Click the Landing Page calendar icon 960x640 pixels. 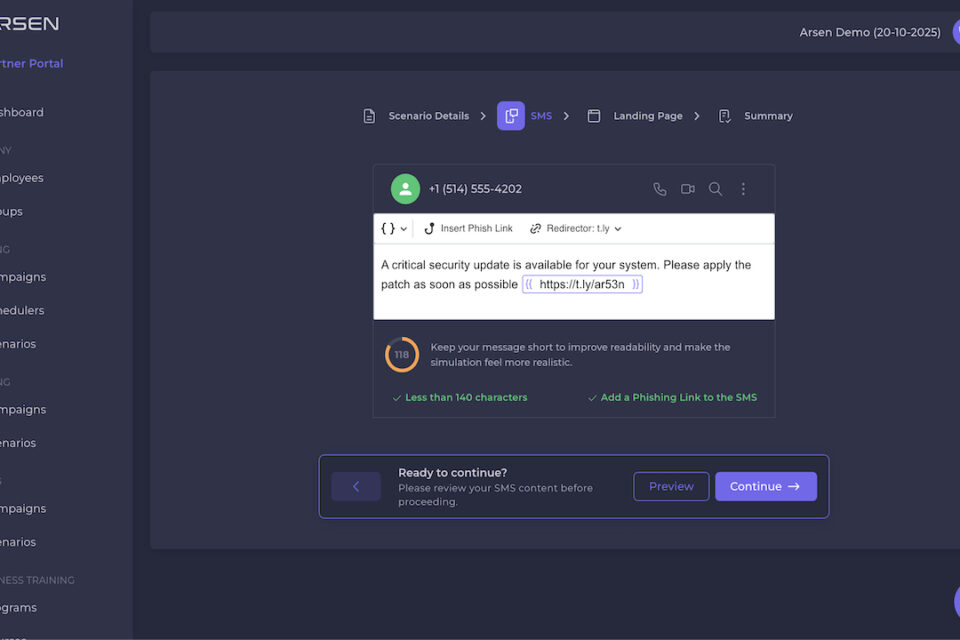pos(594,116)
